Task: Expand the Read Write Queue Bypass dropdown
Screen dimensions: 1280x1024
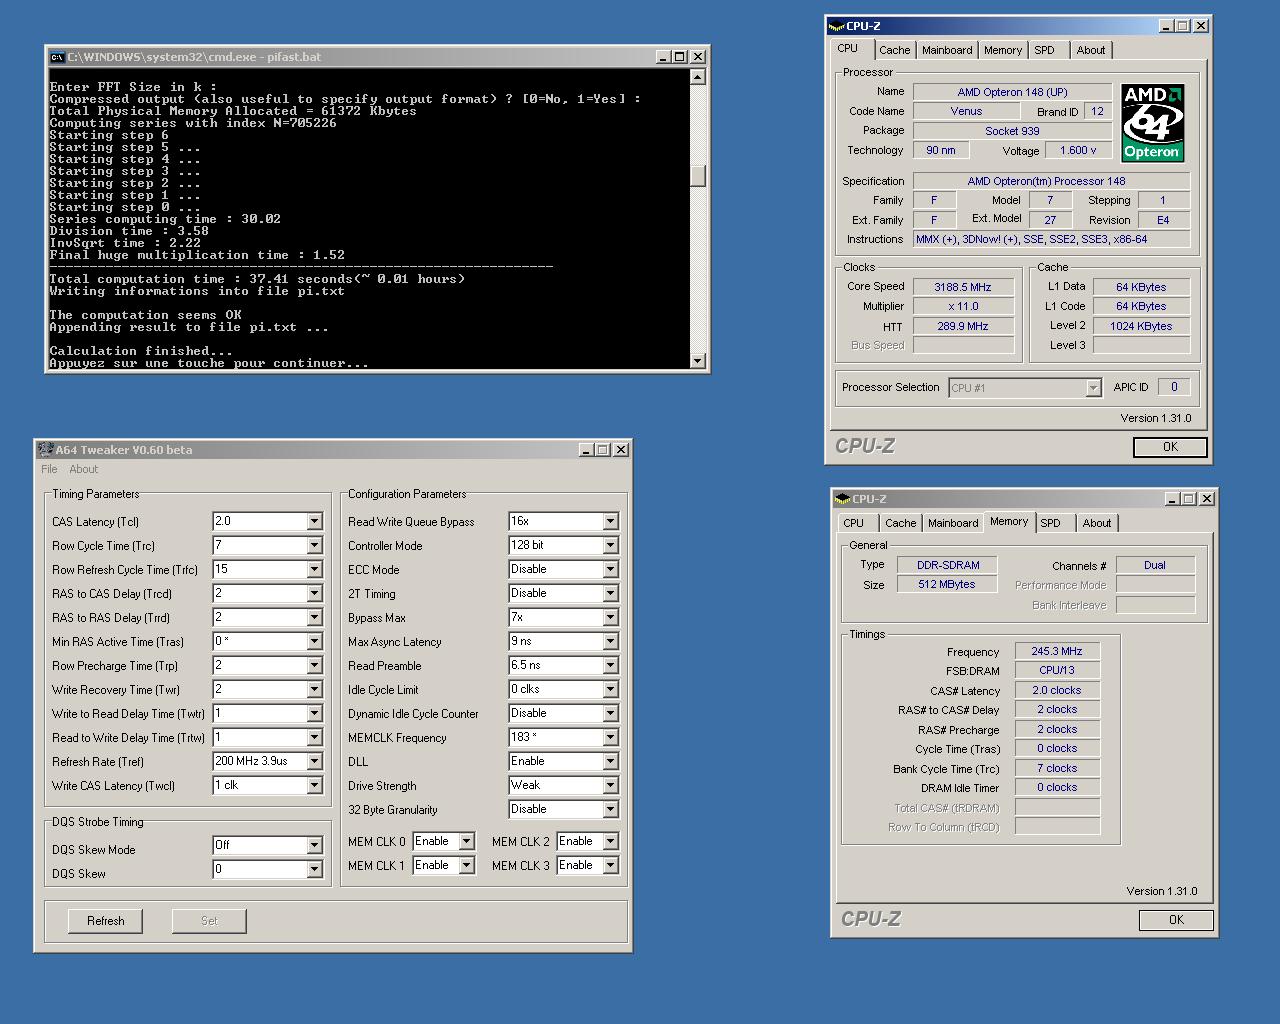Action: click(610, 521)
